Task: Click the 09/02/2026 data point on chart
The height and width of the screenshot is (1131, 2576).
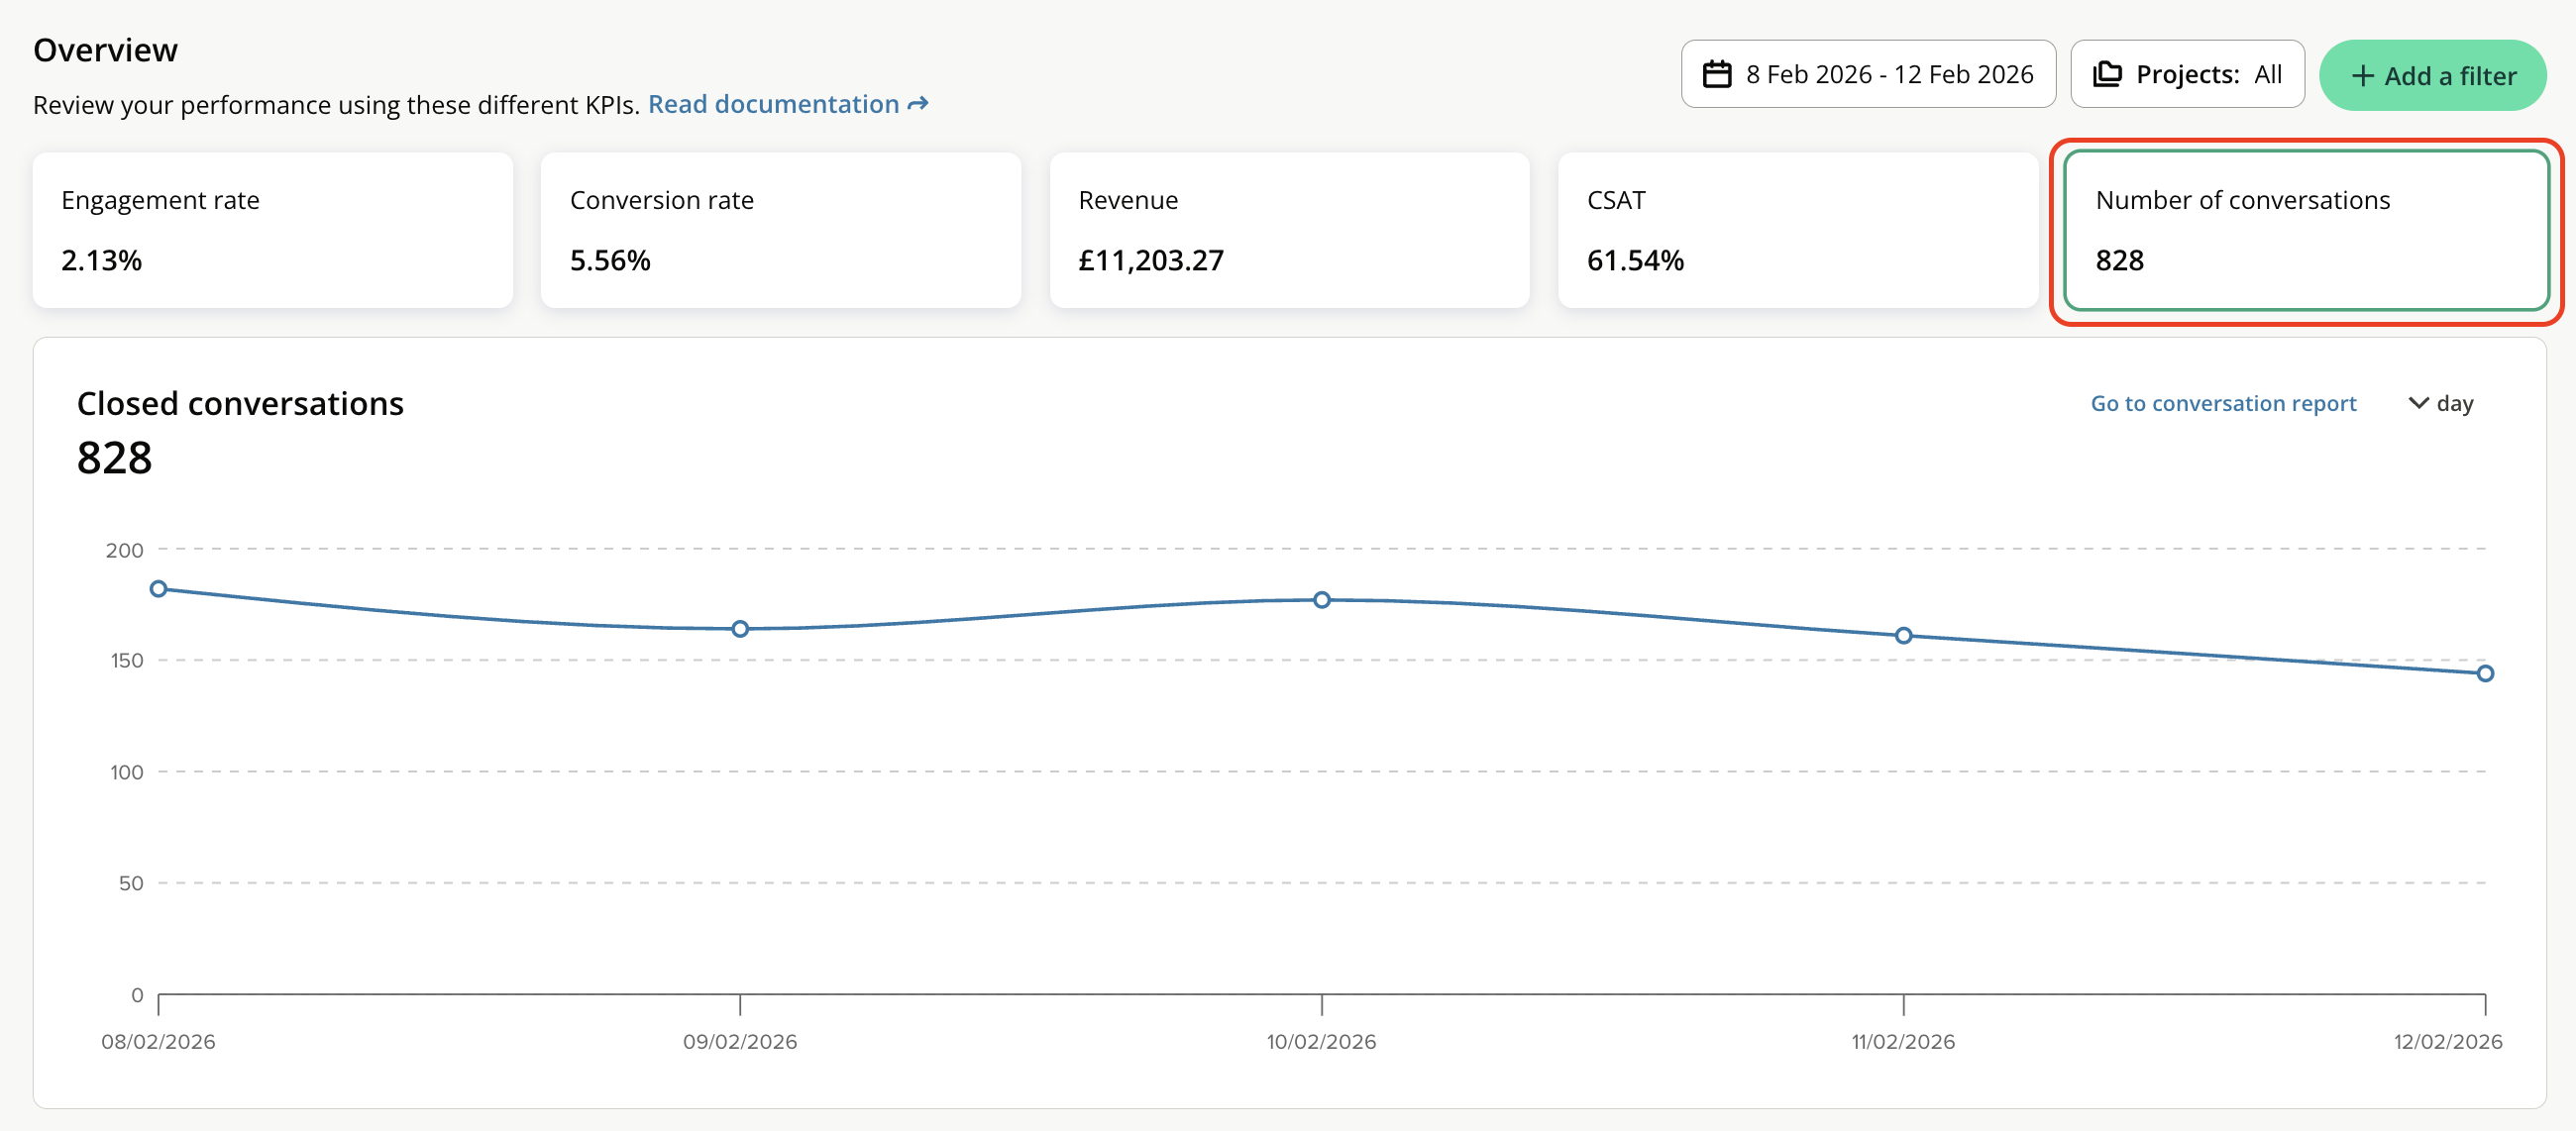Action: 740,629
